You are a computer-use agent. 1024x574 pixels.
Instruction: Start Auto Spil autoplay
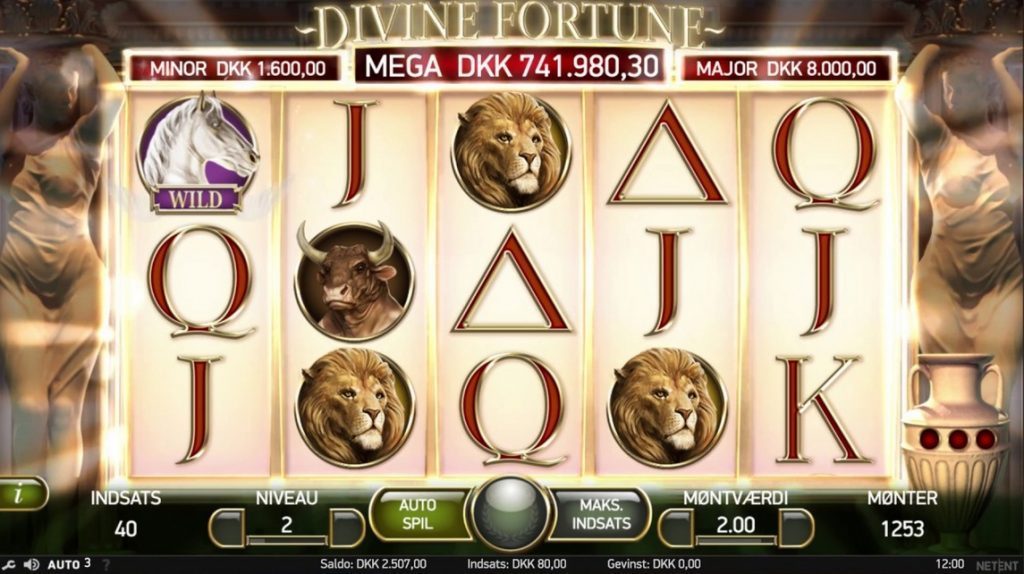tap(418, 515)
